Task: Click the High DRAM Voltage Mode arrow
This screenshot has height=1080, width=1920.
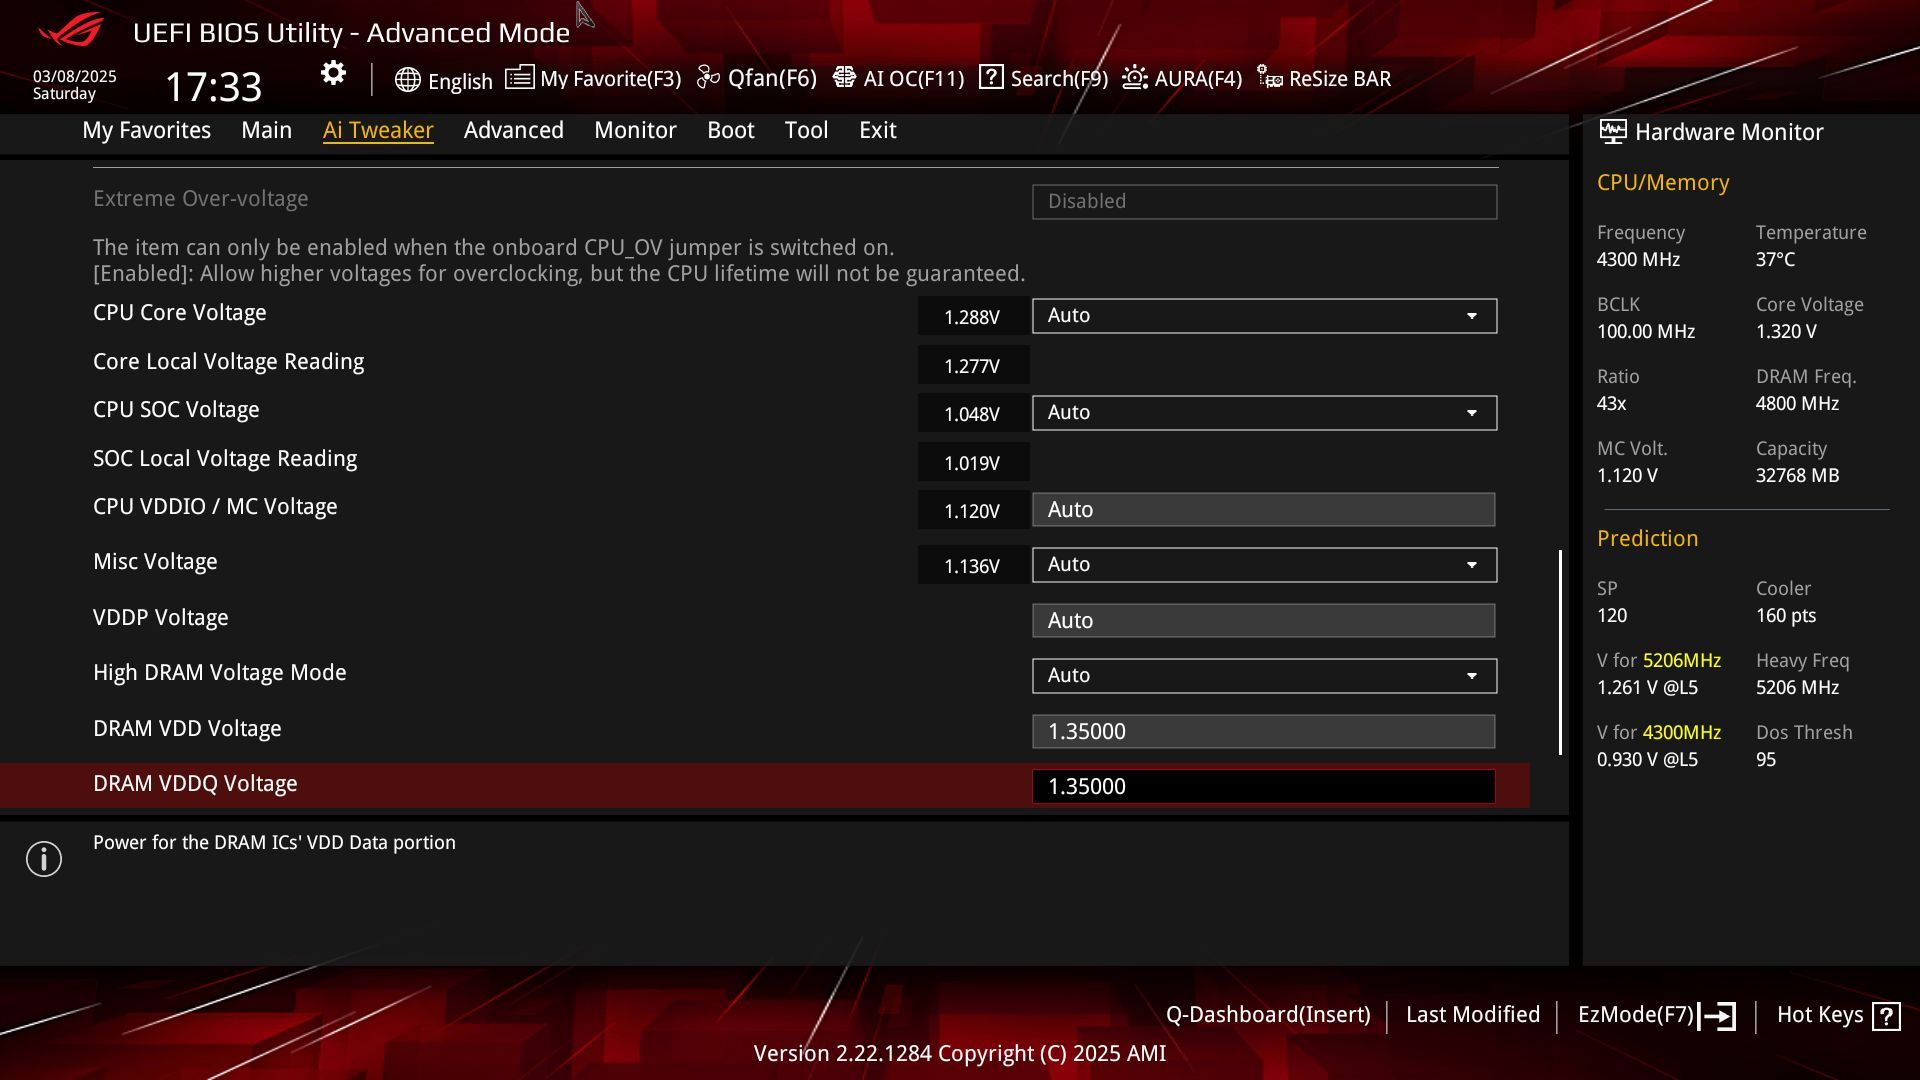Action: pos(1472,676)
